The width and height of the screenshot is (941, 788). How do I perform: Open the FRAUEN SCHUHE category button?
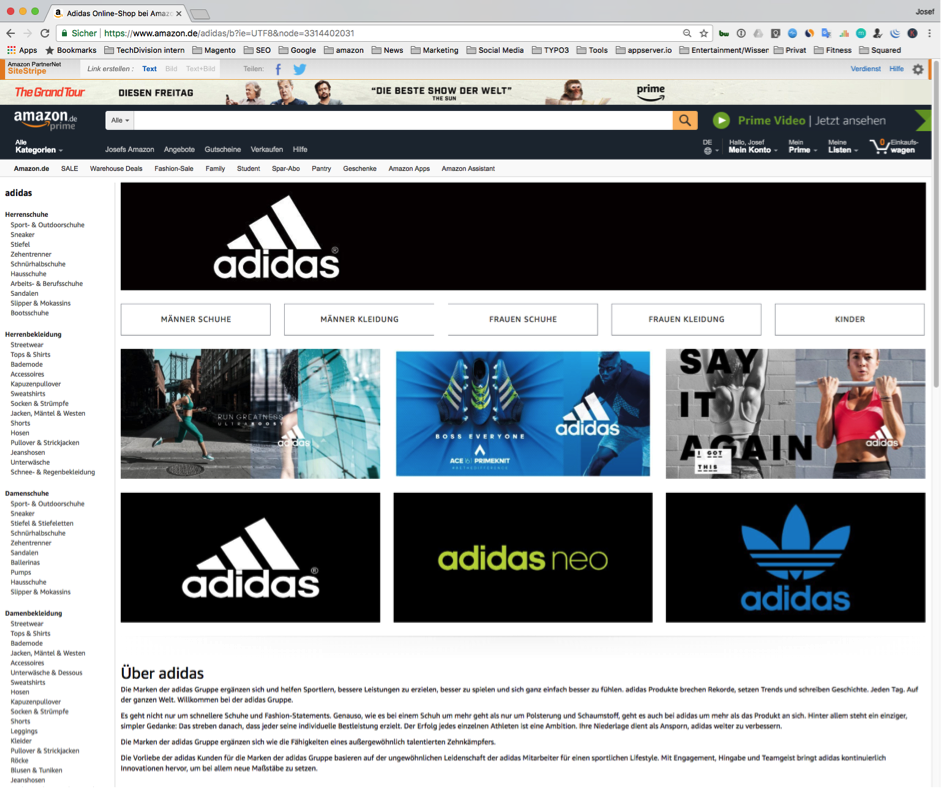[x=523, y=319]
